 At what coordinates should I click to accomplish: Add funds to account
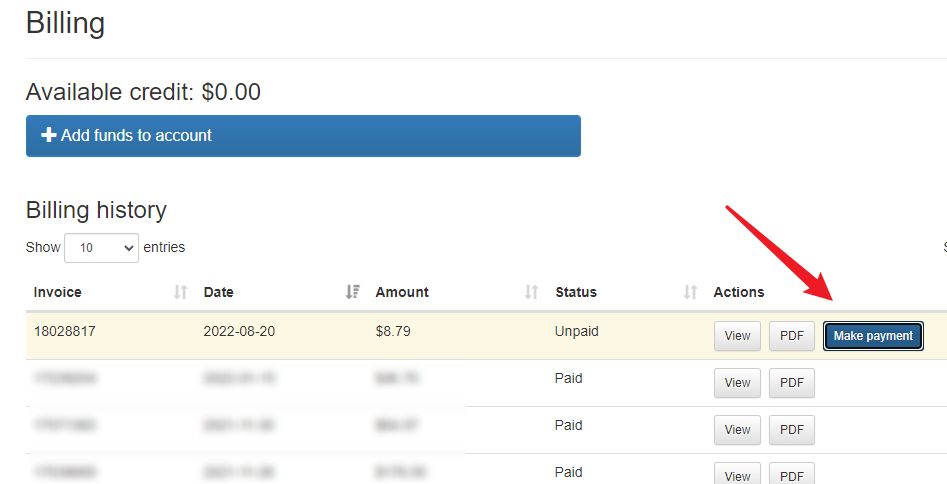point(303,136)
